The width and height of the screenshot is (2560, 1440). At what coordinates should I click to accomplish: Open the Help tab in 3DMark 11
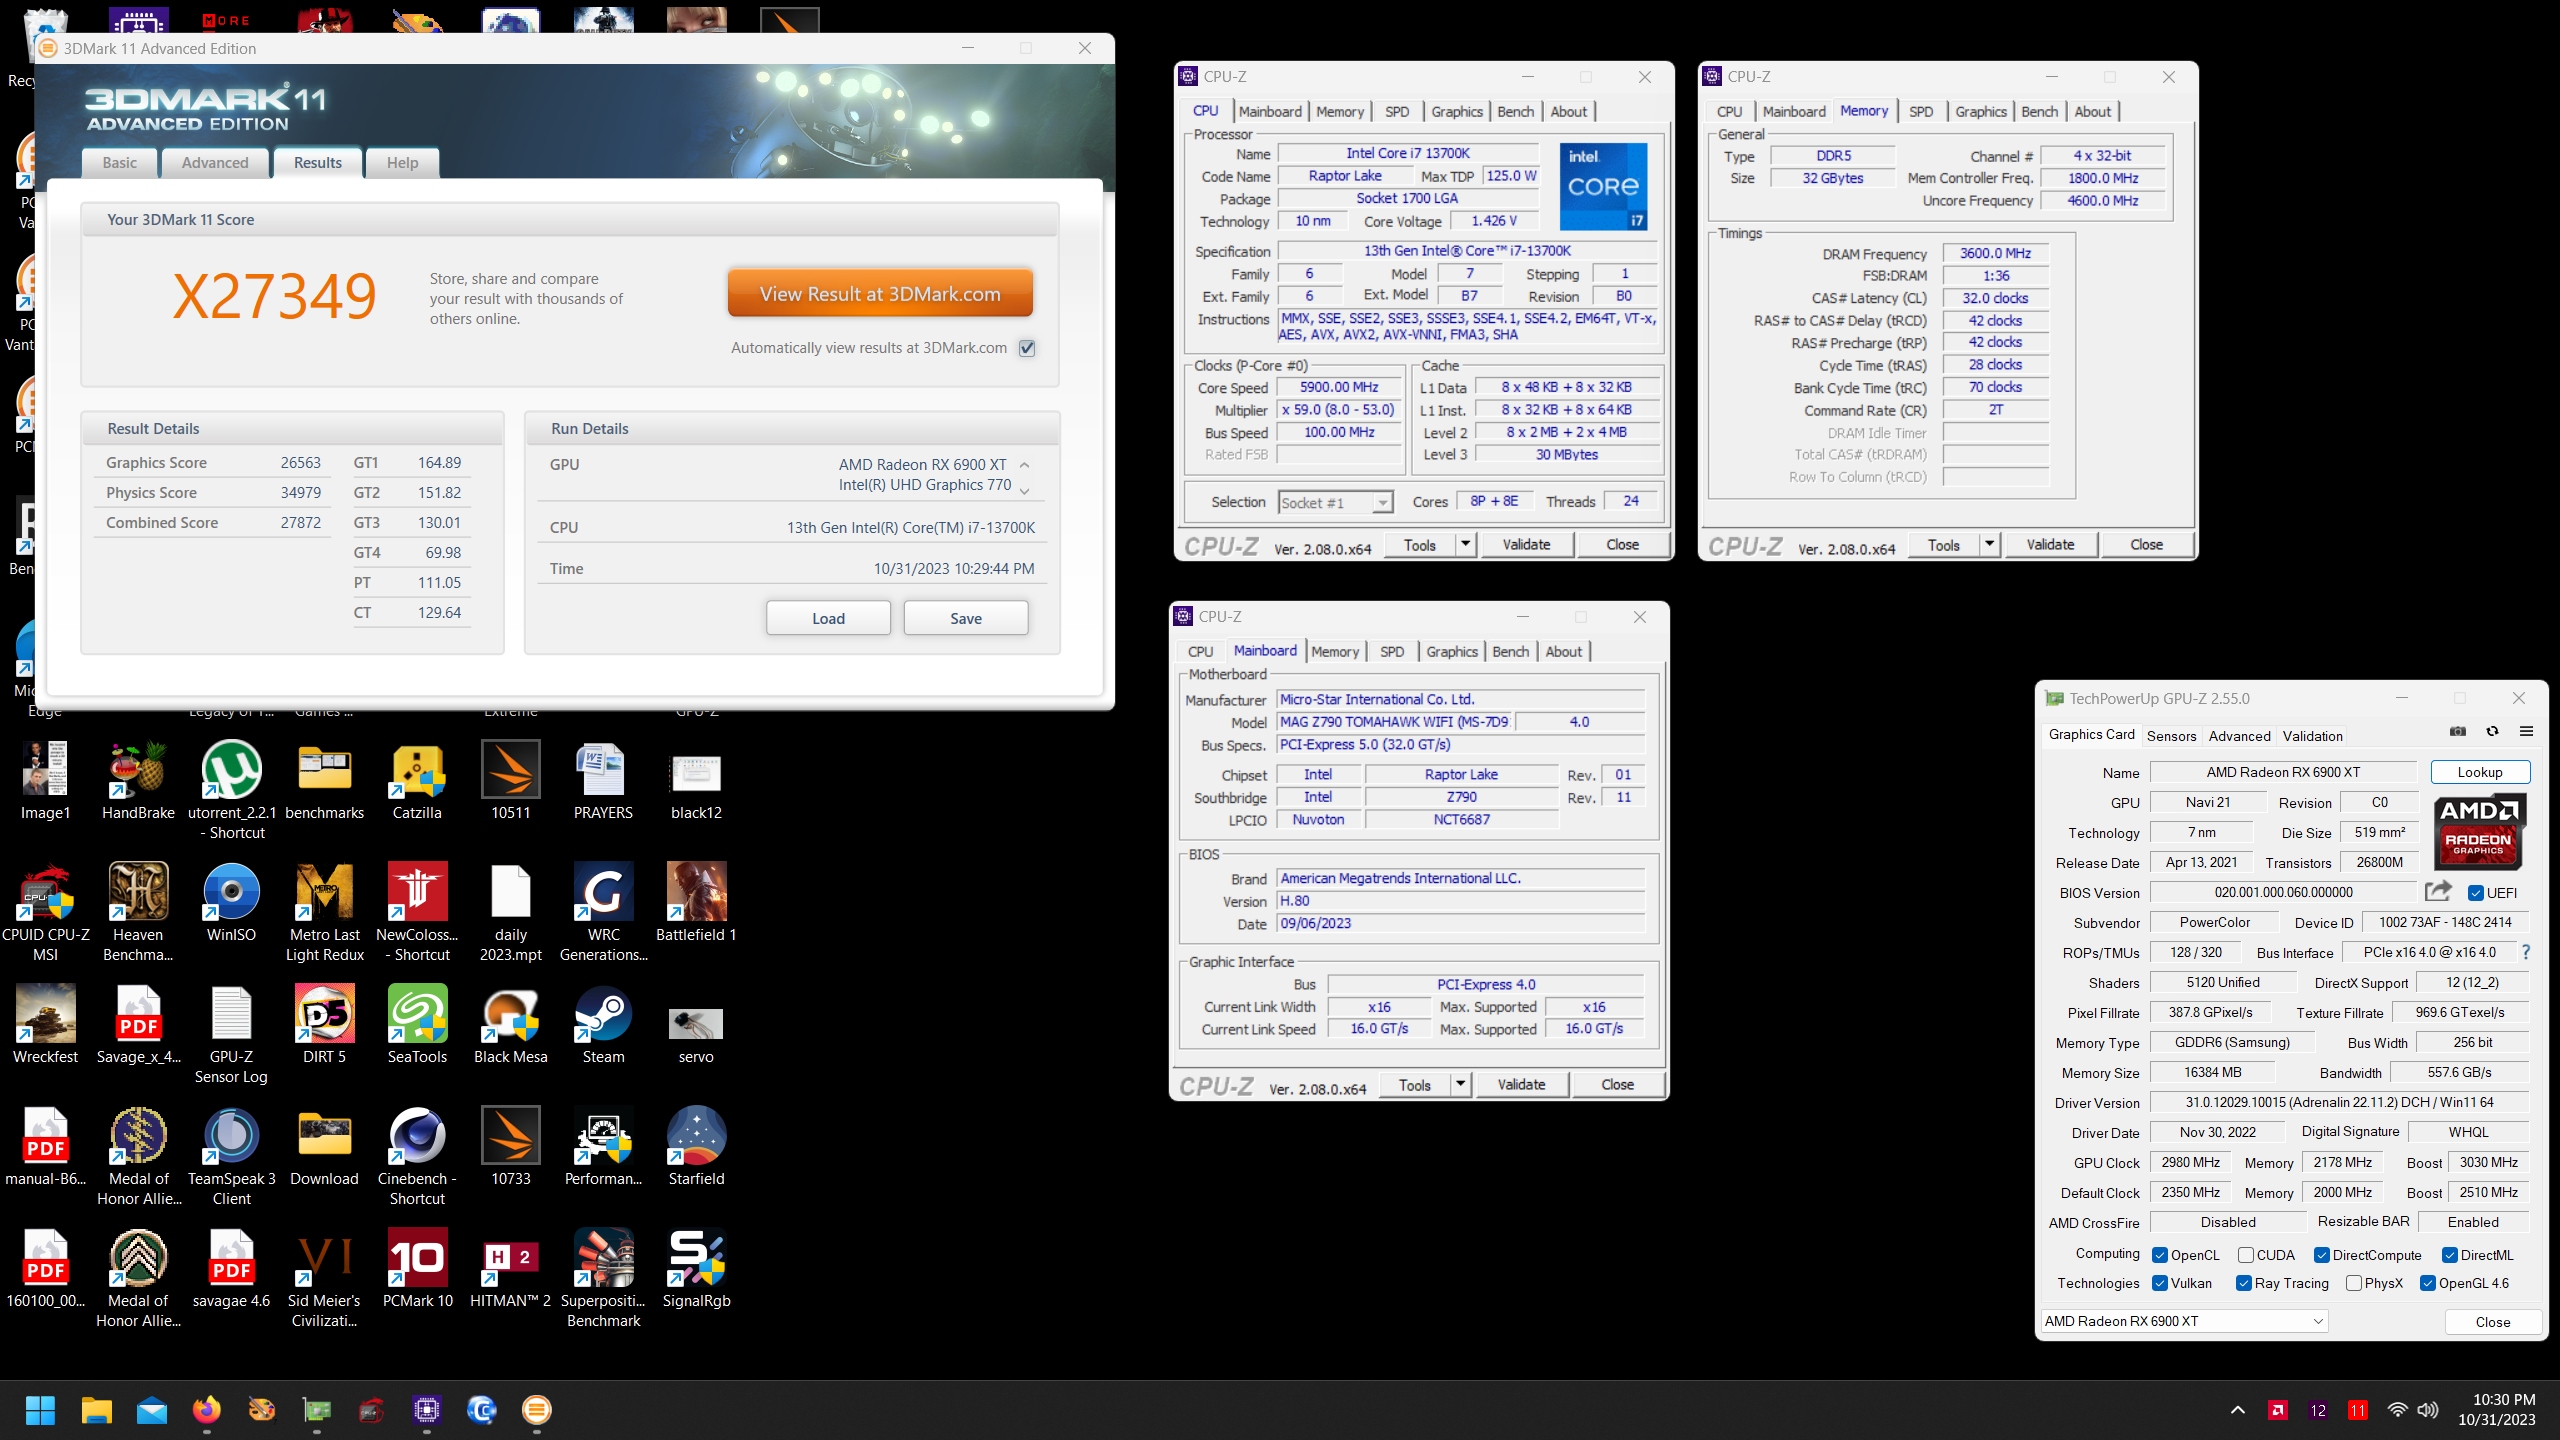(403, 162)
